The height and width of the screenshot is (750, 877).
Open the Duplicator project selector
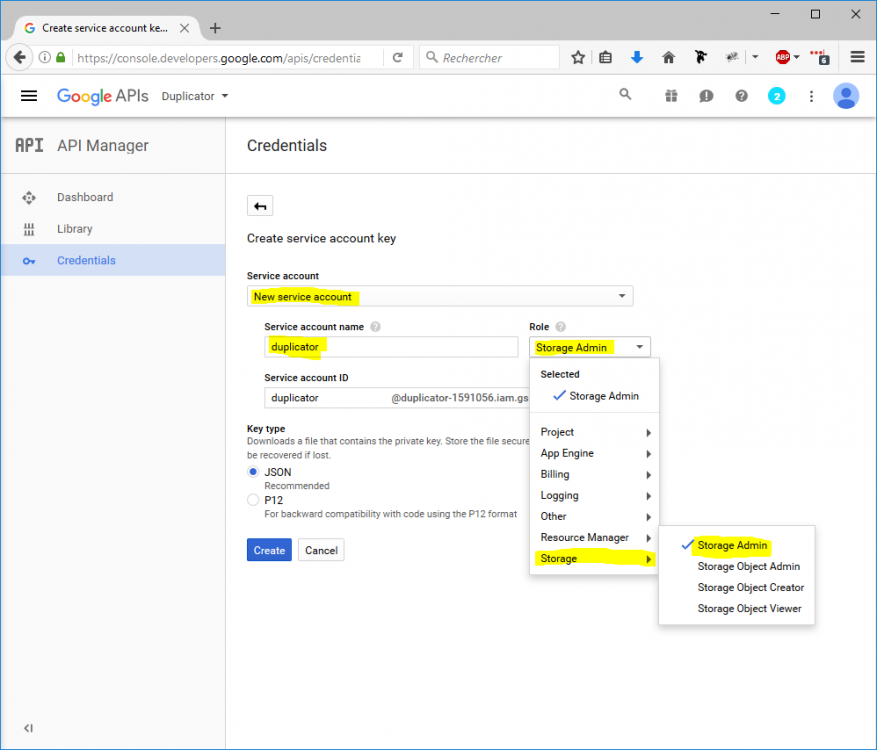pos(195,96)
